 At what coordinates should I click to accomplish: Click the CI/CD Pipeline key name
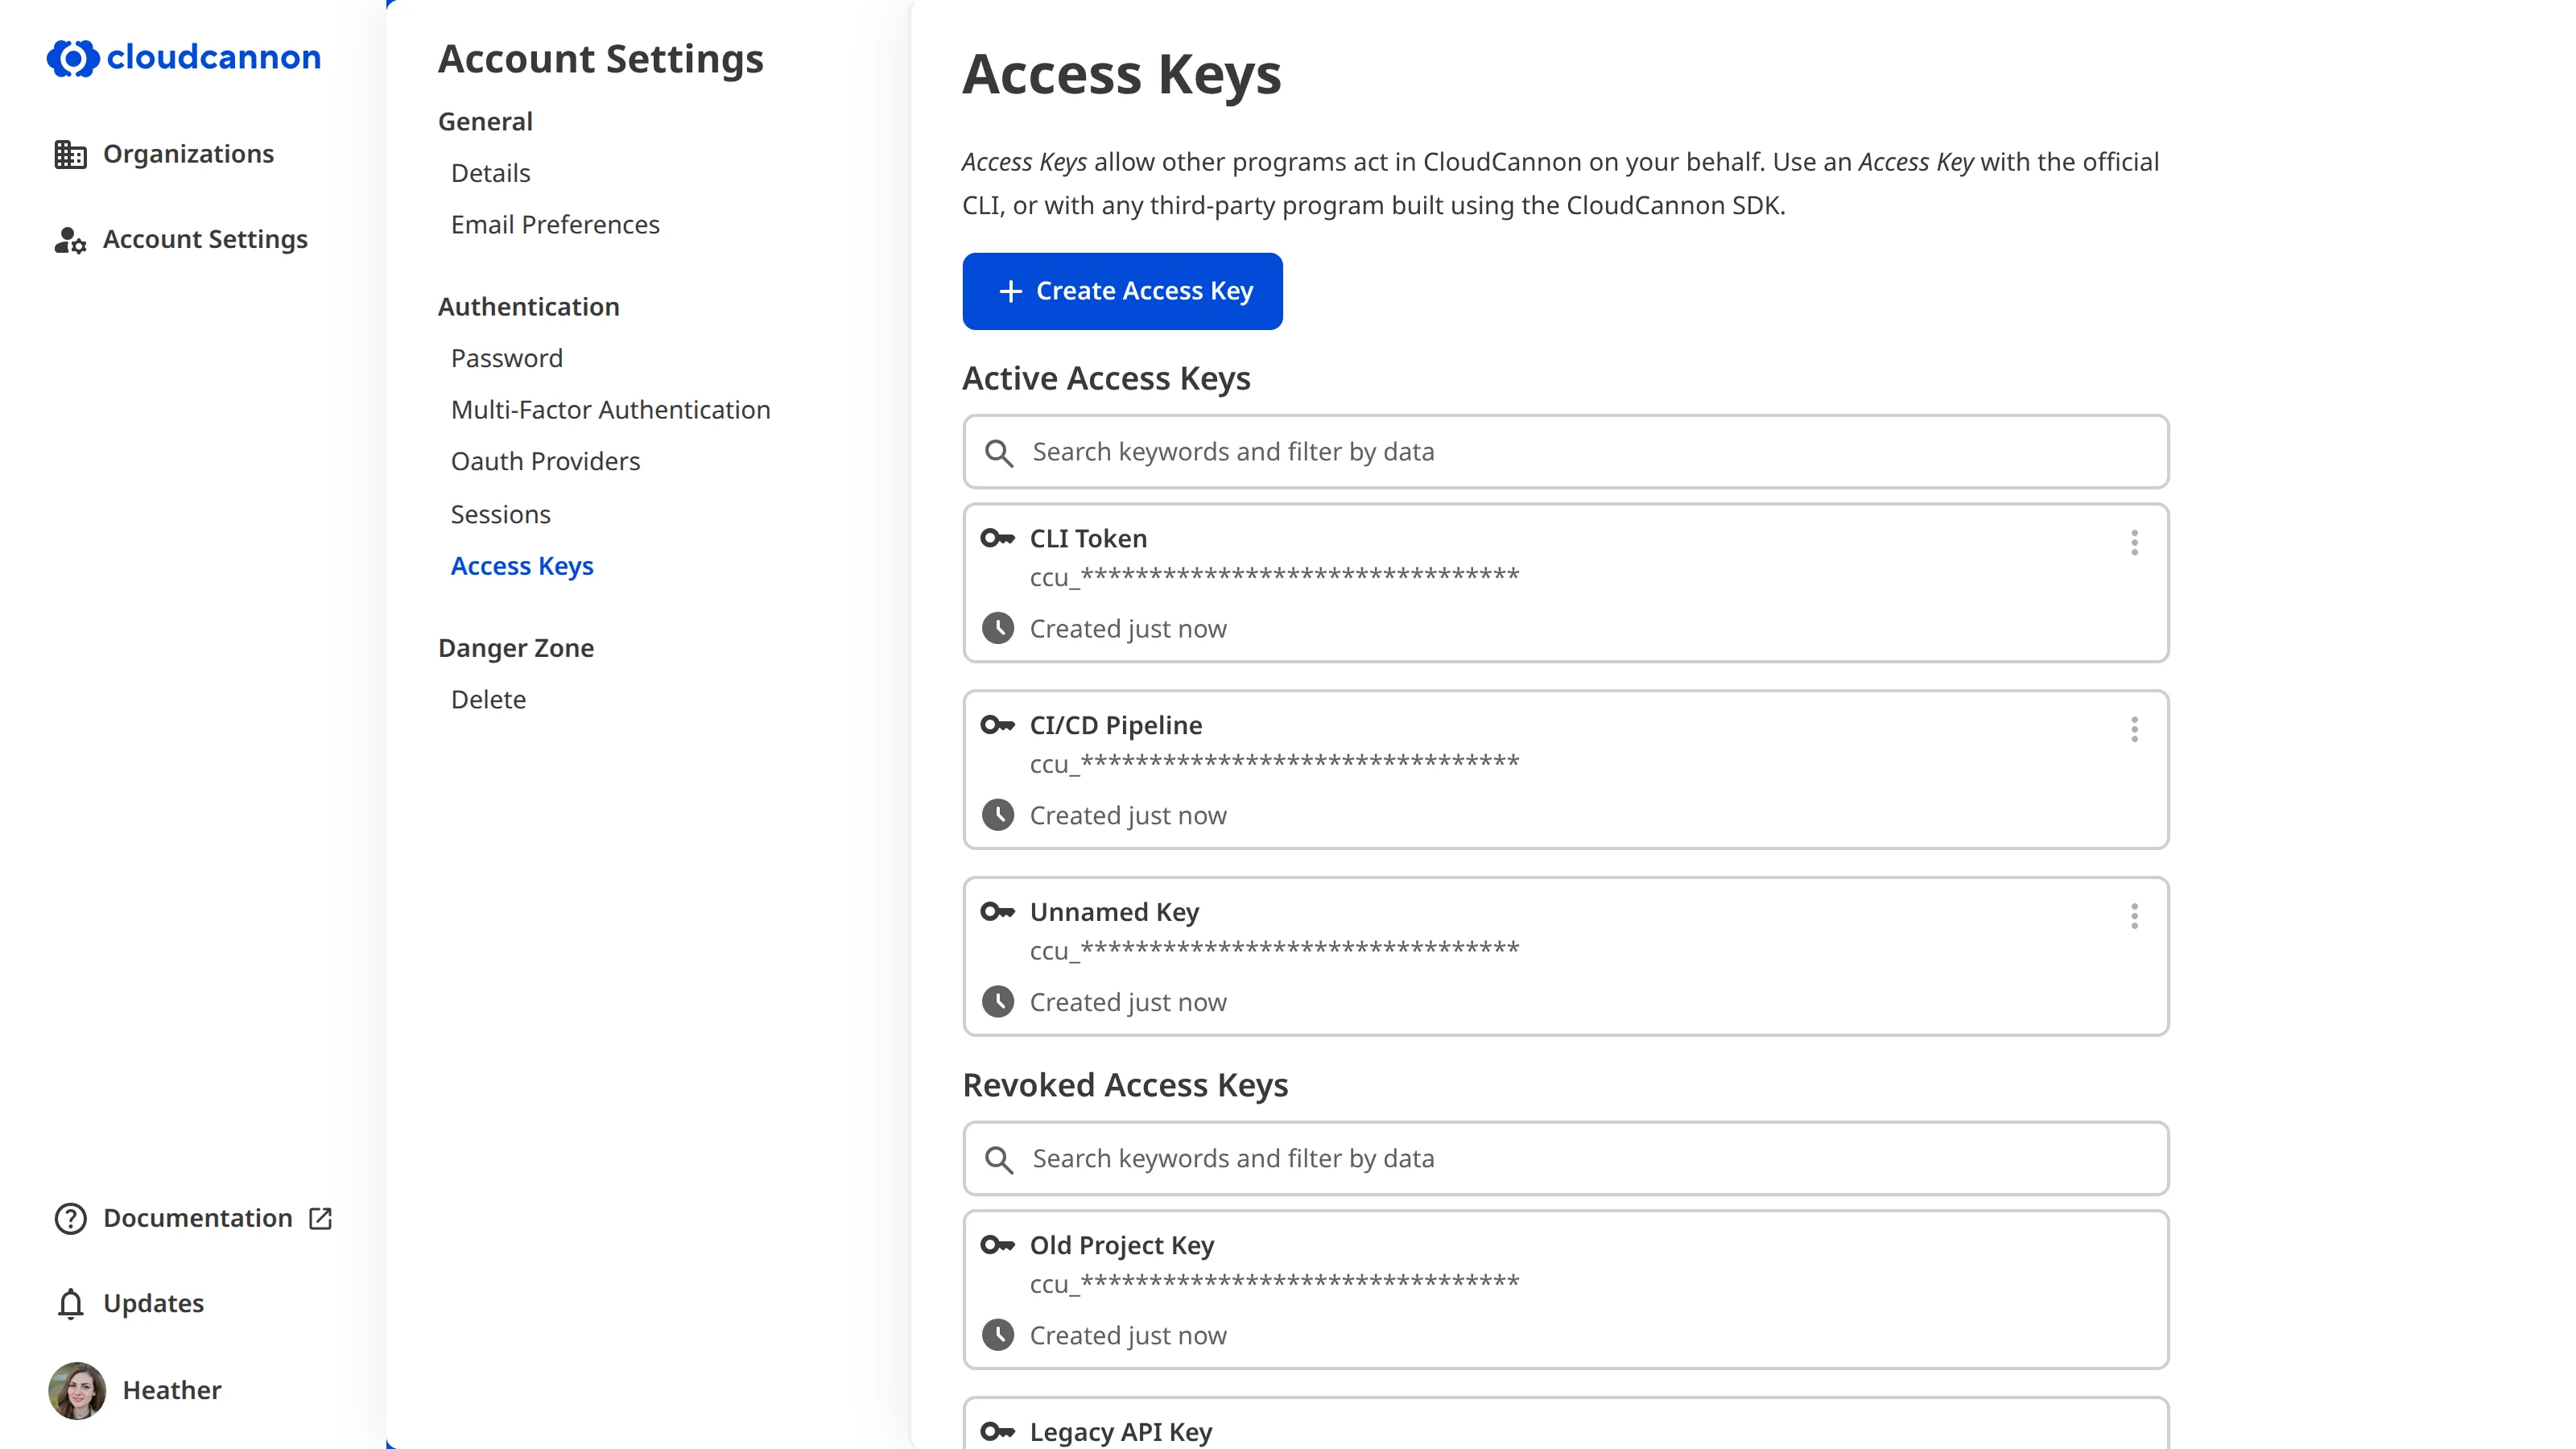point(1116,725)
